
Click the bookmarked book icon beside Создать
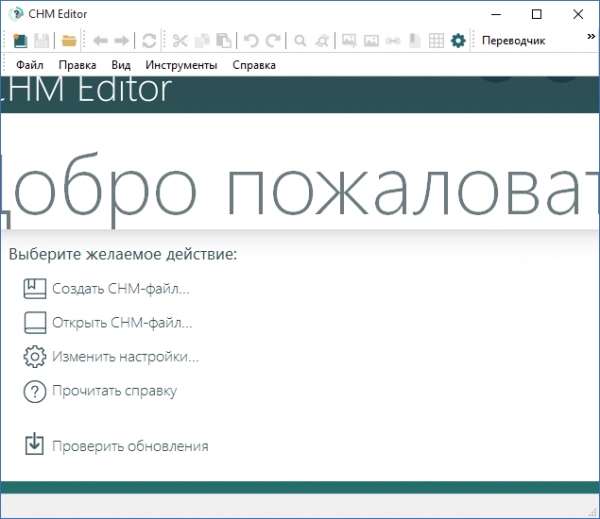pyautogui.click(x=35, y=288)
